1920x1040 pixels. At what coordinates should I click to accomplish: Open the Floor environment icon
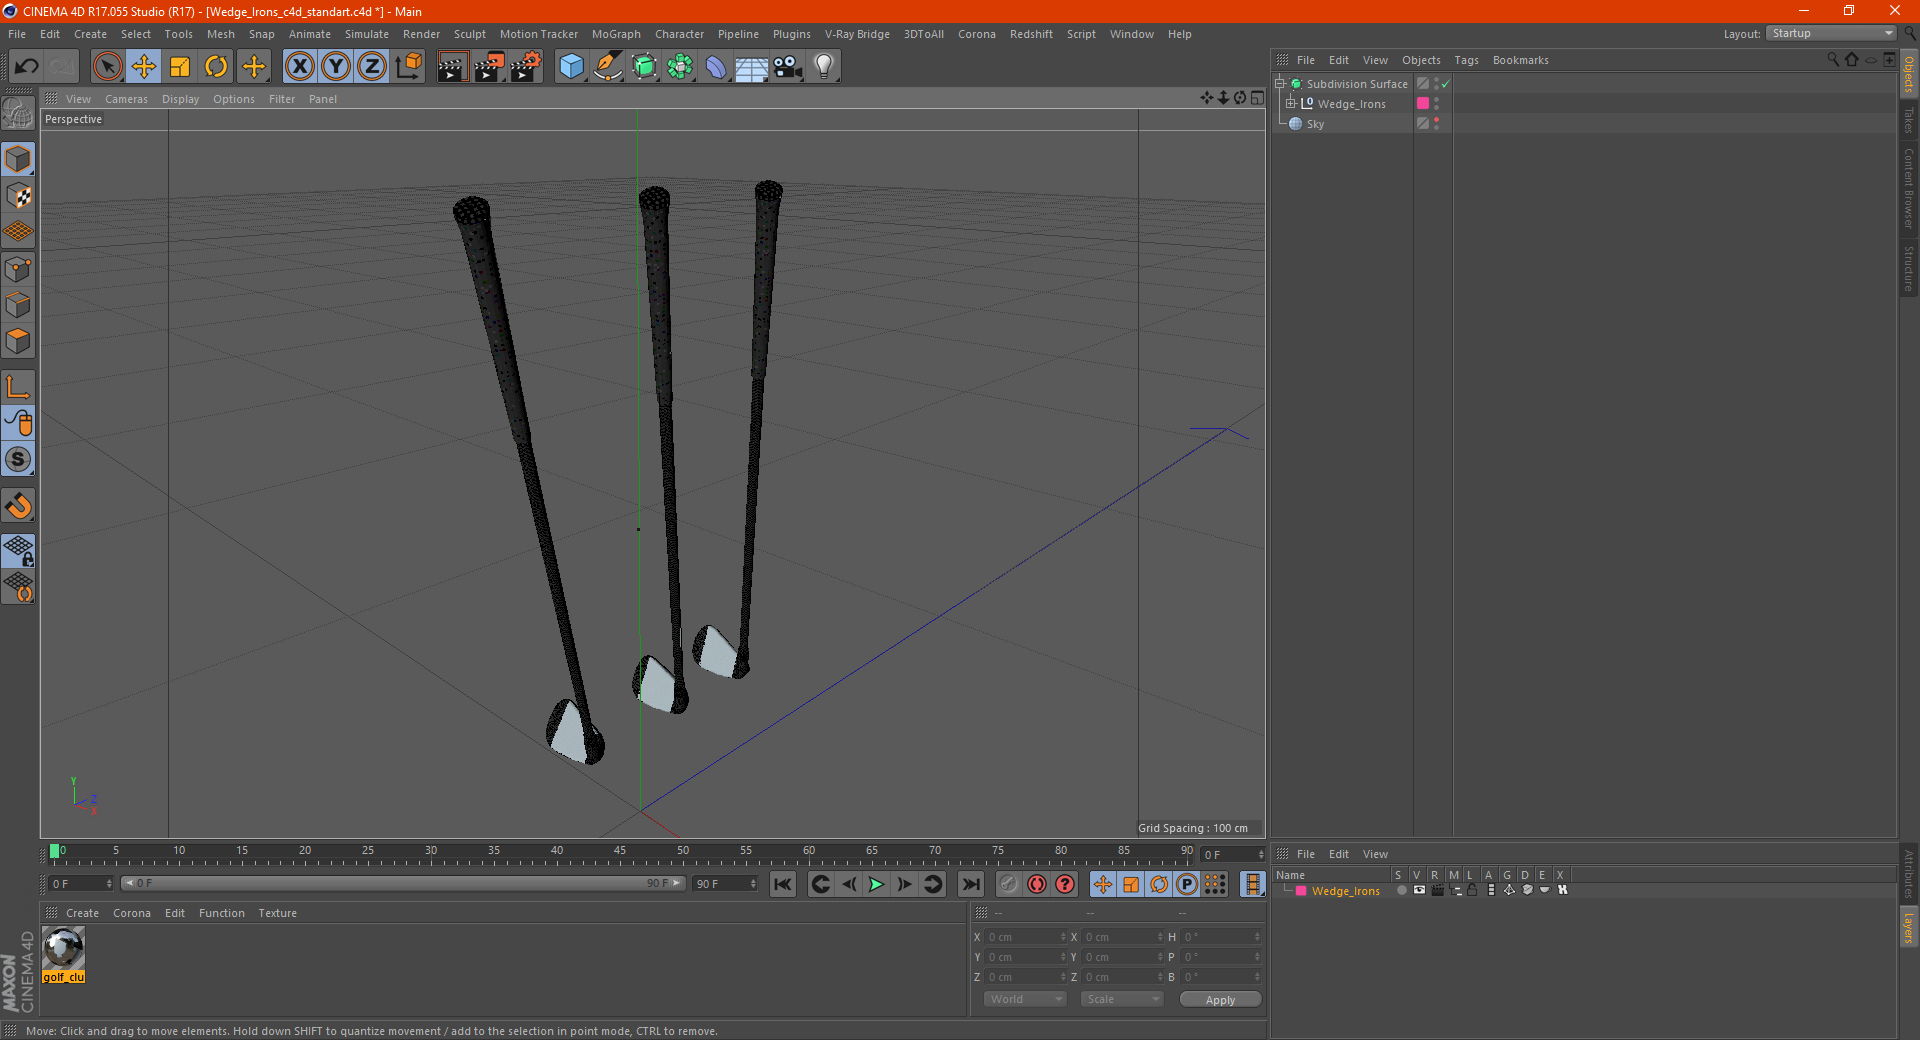(x=751, y=67)
